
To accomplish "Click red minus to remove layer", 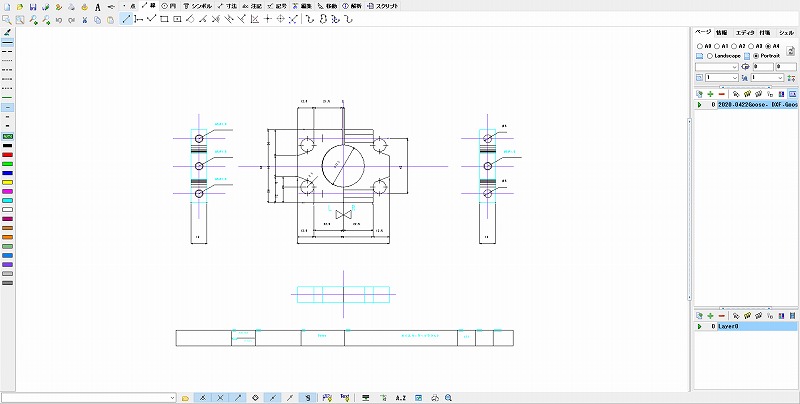I will [x=722, y=315].
